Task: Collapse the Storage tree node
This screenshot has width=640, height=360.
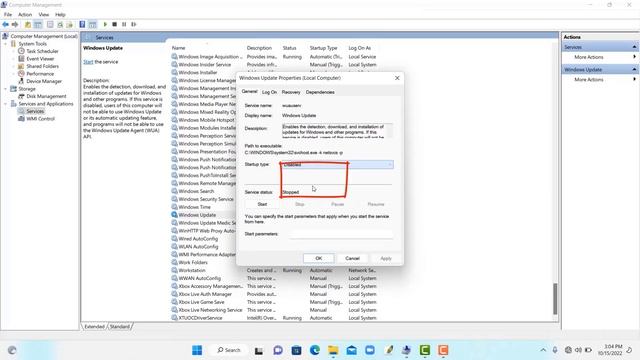Action: (x=6, y=89)
